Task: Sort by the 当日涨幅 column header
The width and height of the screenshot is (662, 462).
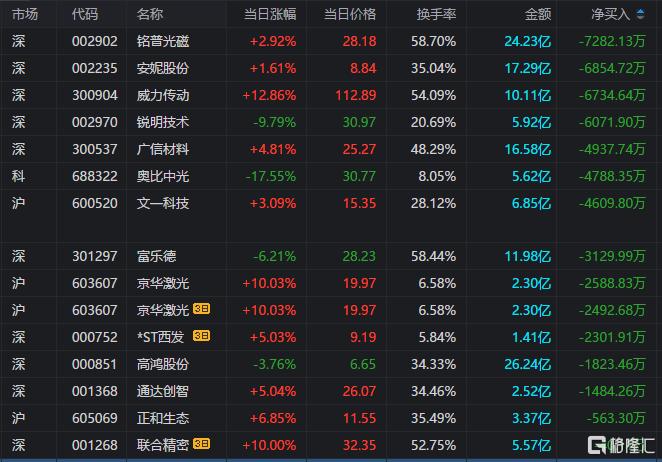Action: pos(270,14)
